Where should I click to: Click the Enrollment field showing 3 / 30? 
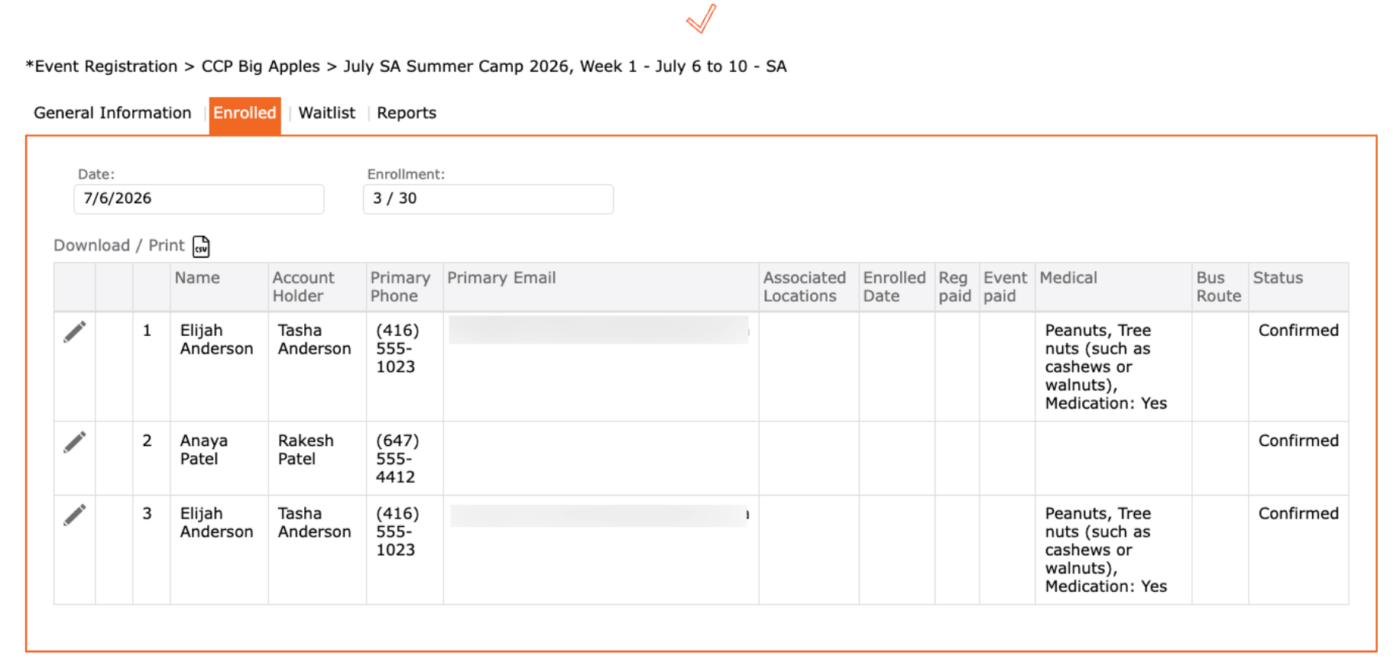(488, 199)
